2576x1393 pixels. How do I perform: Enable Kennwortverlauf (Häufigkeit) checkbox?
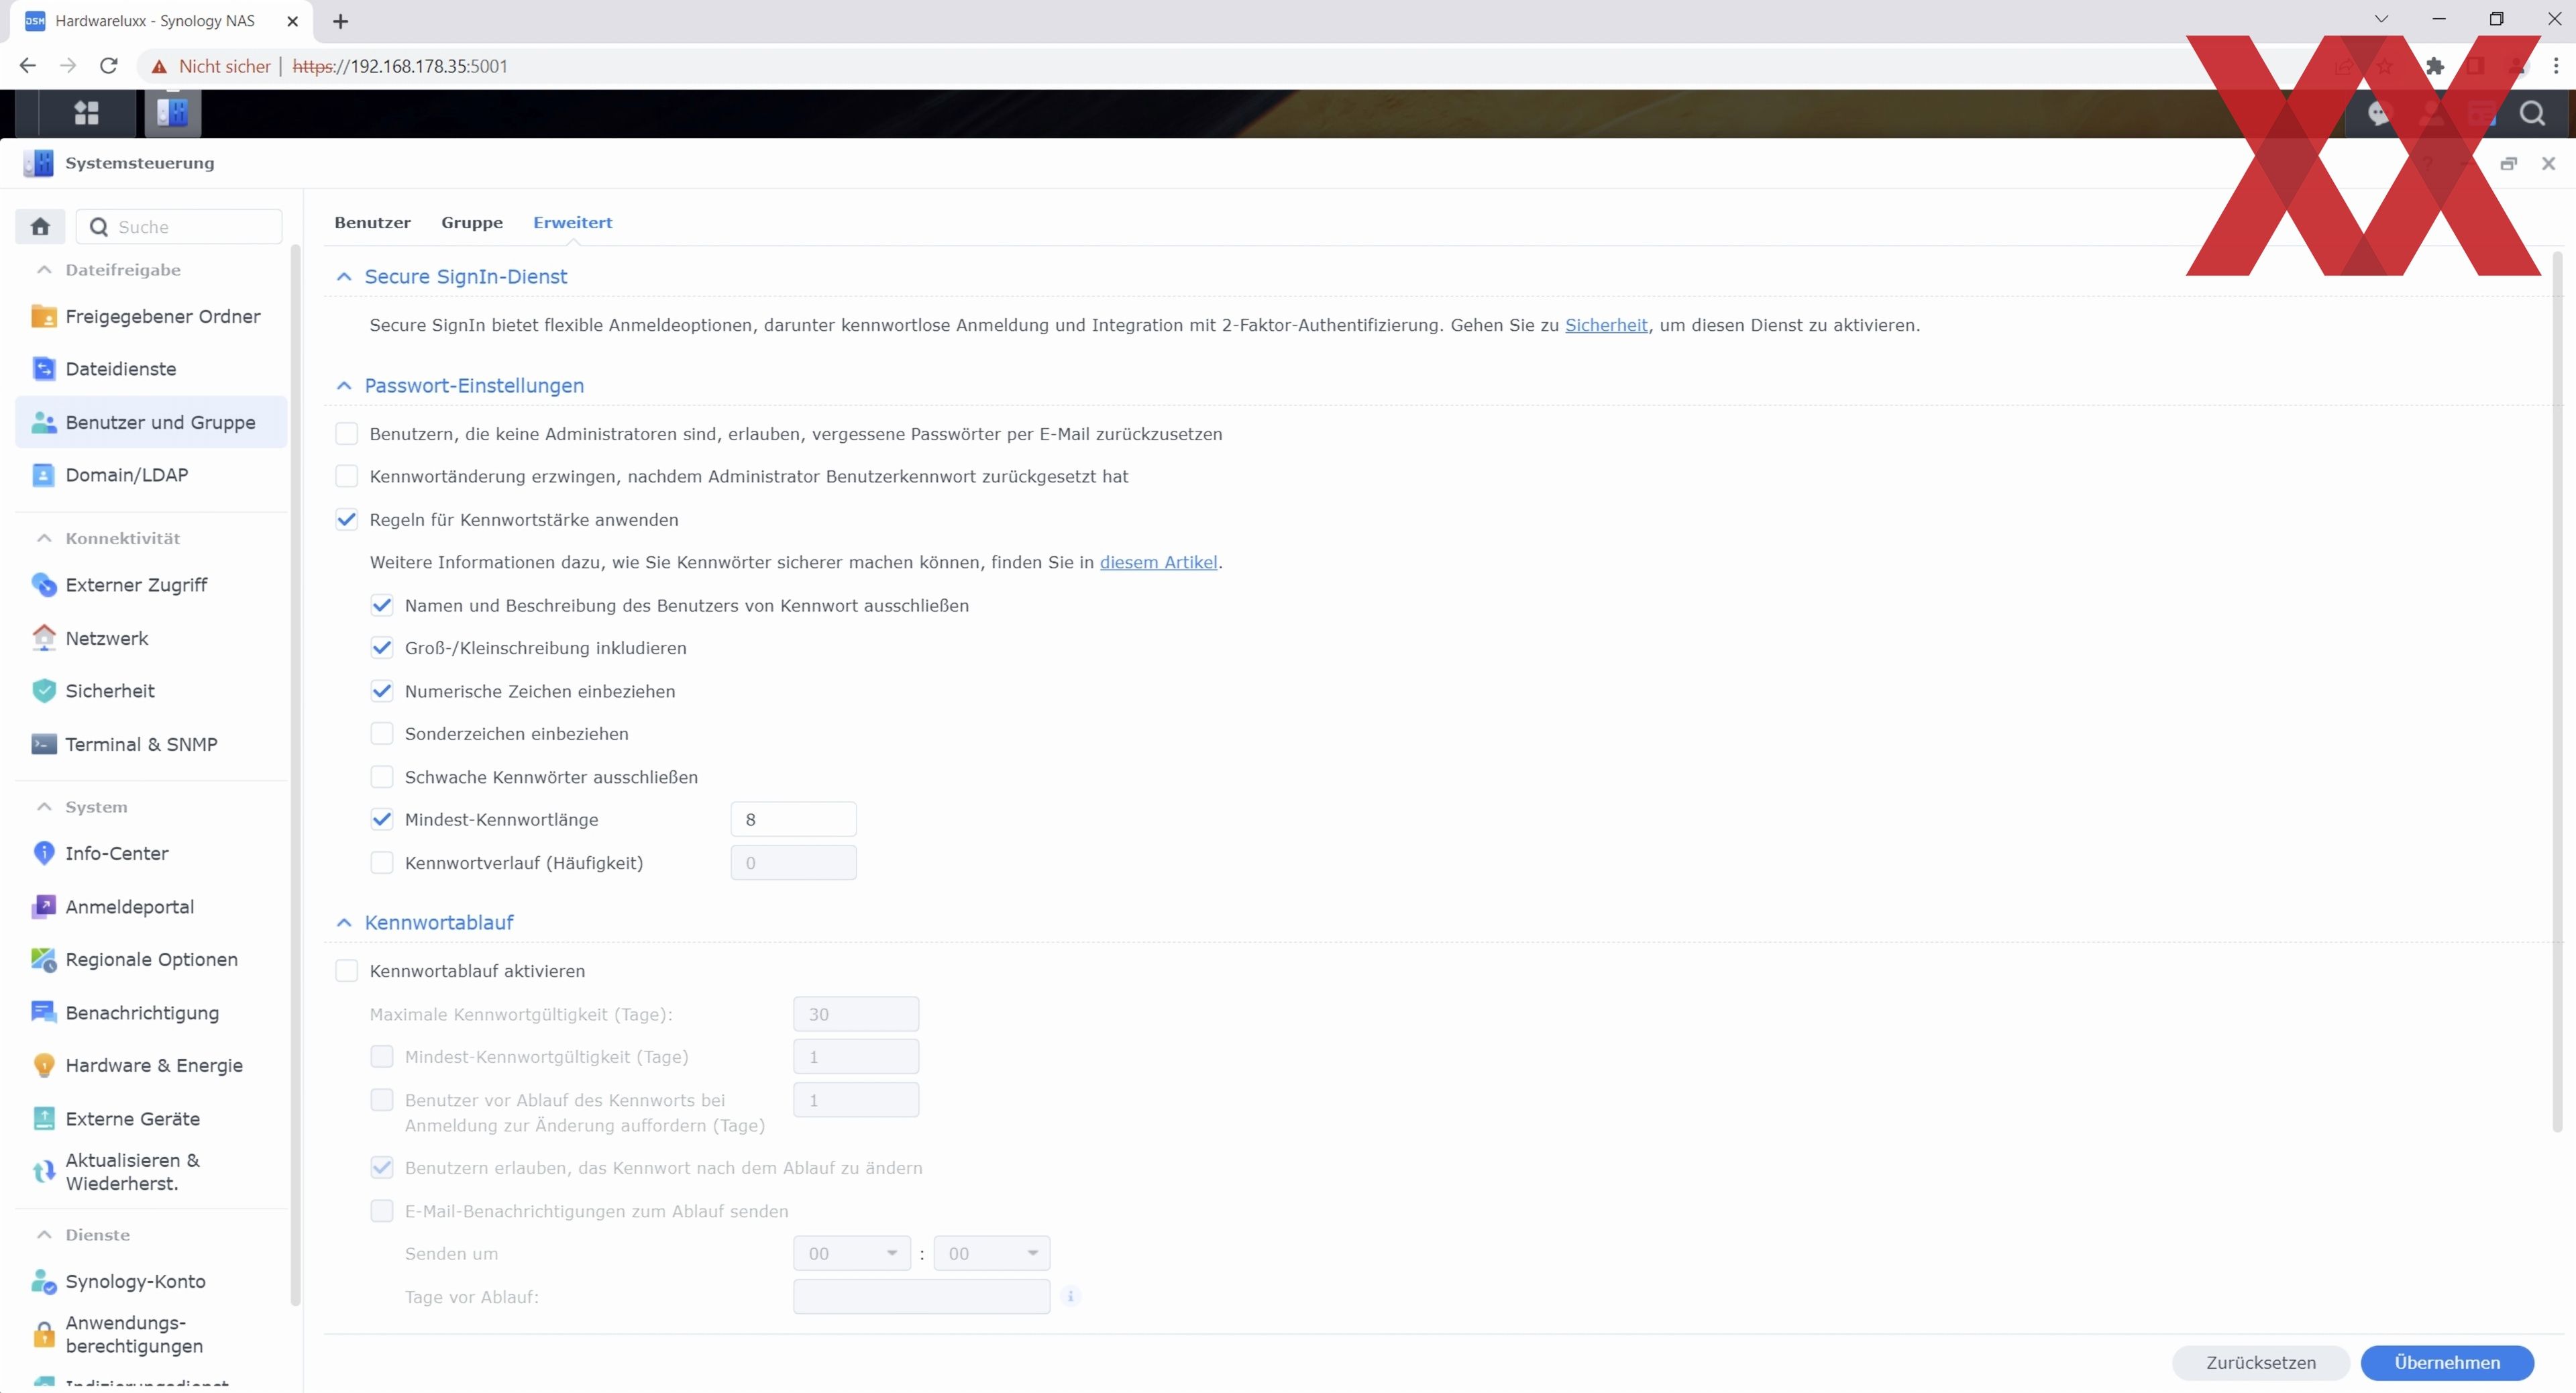coord(382,863)
